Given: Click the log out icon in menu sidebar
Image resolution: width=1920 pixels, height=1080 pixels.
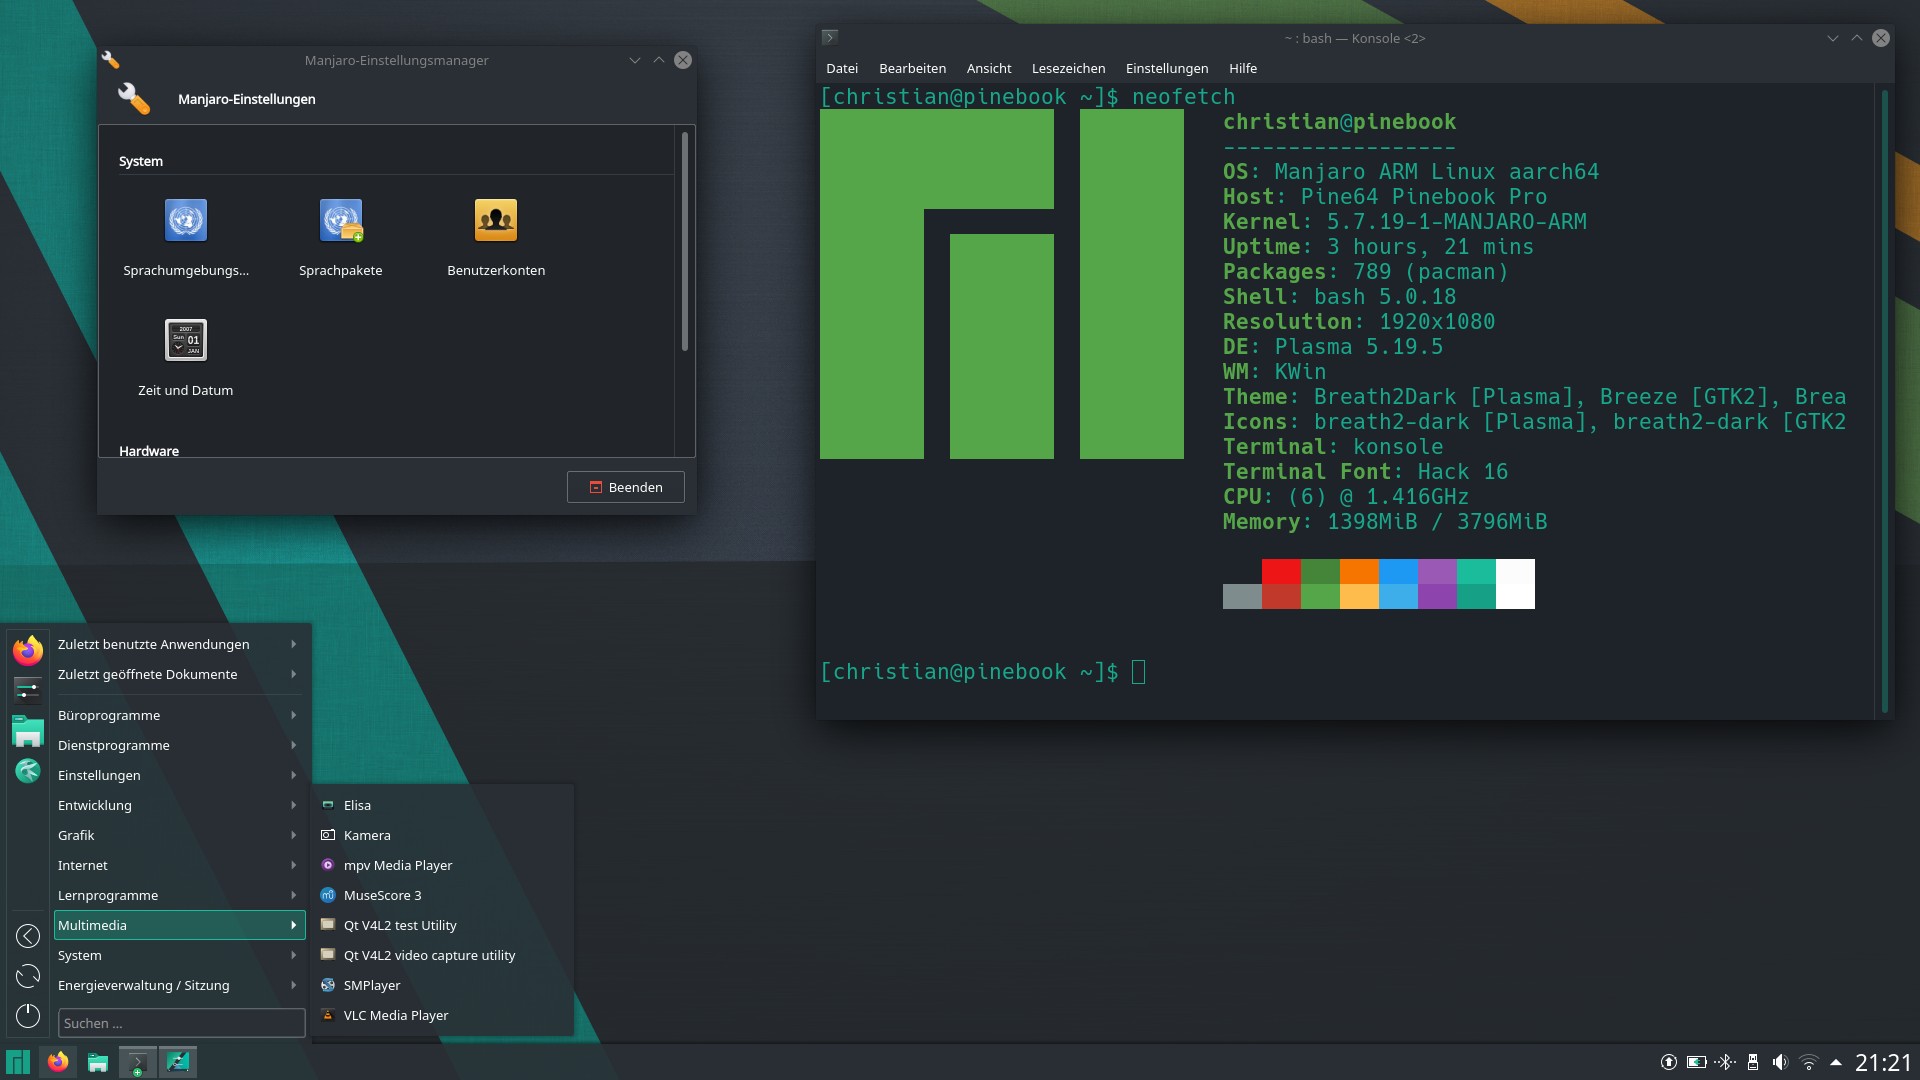Looking at the screenshot, I should (28, 936).
